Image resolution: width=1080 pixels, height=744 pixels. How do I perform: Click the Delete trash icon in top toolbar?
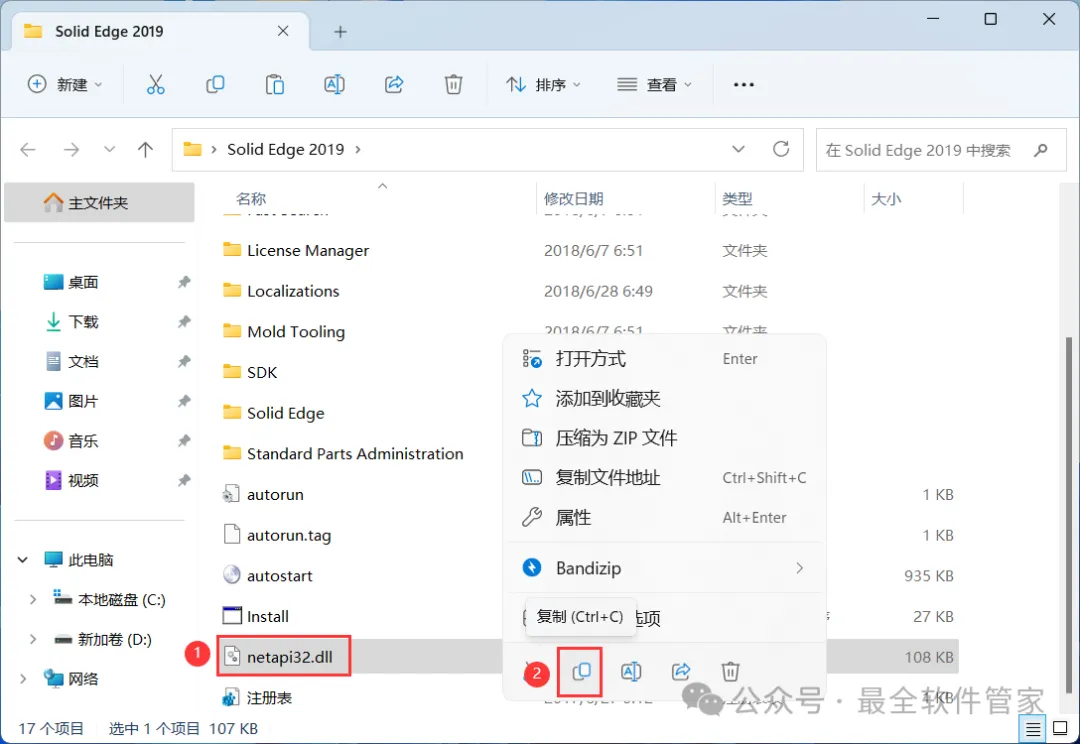tap(453, 85)
